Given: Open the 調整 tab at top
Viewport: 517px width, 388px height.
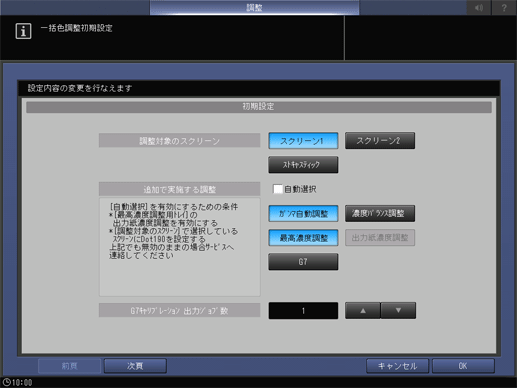Looking at the screenshot, I should tap(254, 7).
